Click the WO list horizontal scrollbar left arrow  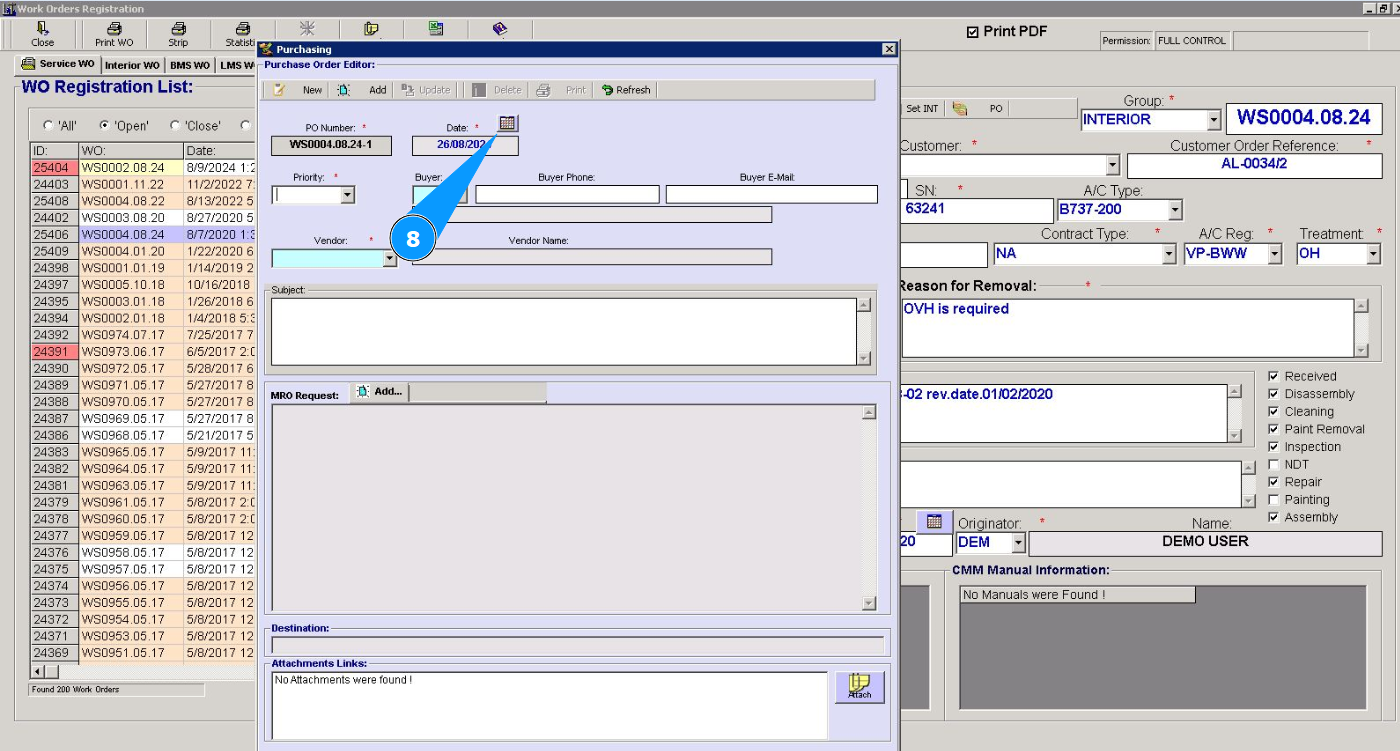[39, 672]
